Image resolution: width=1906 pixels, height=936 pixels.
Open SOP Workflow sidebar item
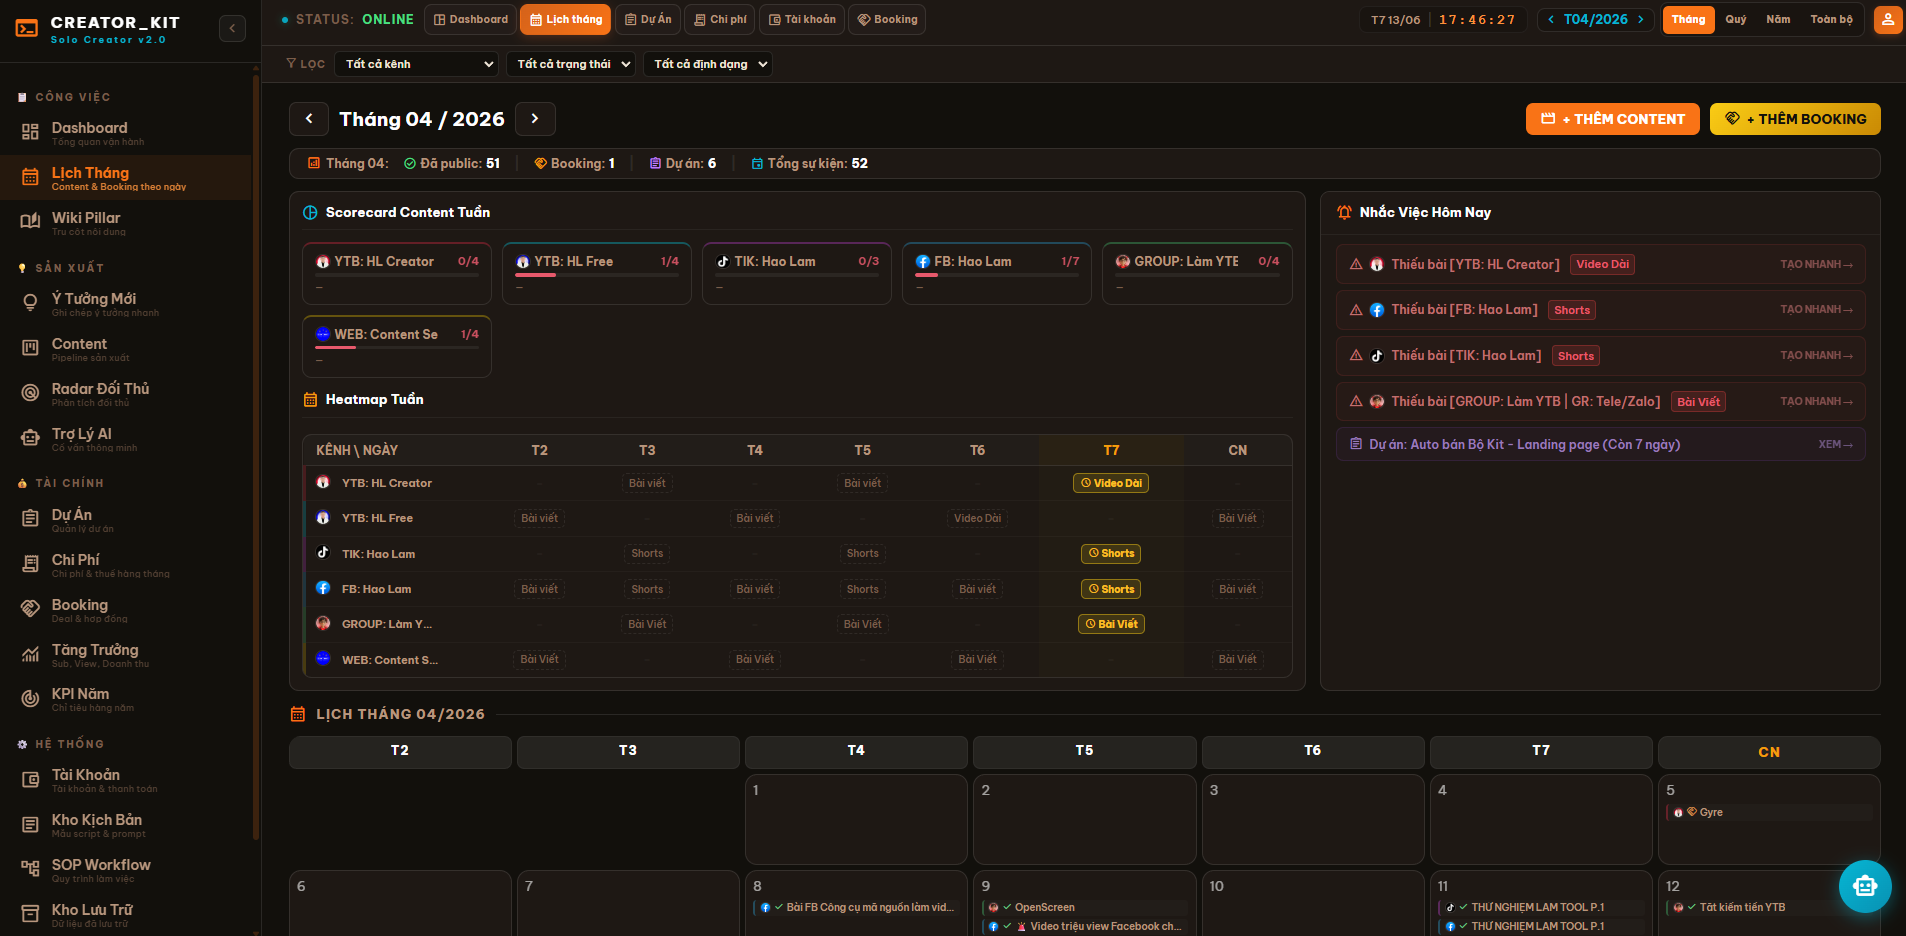[126, 870]
